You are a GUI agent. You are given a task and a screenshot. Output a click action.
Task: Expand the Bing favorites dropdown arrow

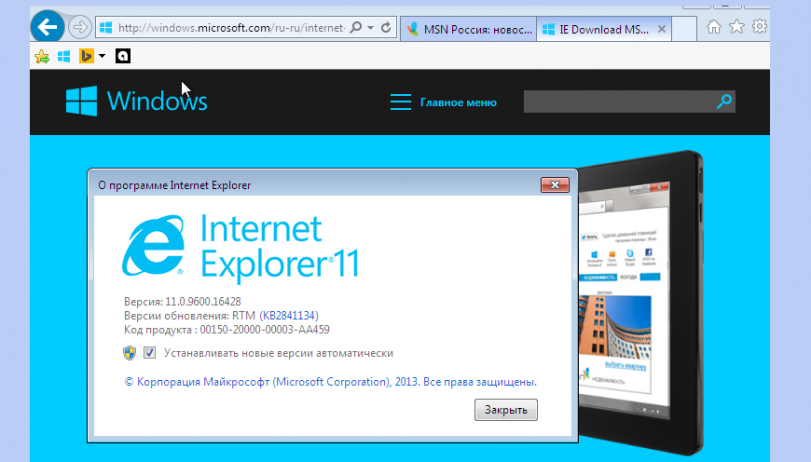pos(102,56)
